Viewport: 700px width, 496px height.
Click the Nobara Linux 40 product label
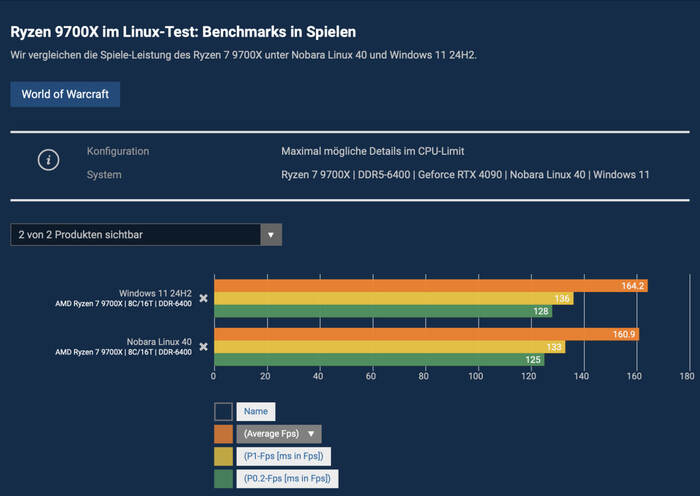point(160,341)
